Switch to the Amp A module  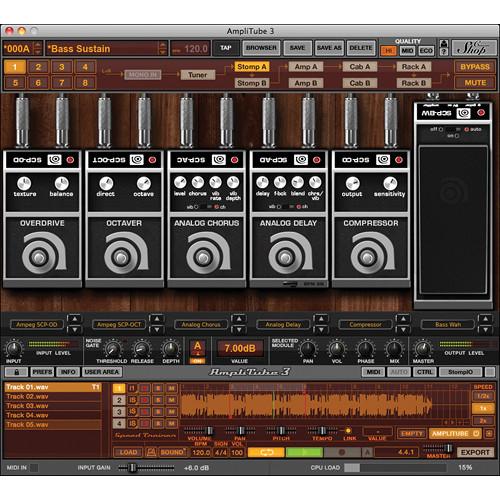pyautogui.click(x=306, y=67)
